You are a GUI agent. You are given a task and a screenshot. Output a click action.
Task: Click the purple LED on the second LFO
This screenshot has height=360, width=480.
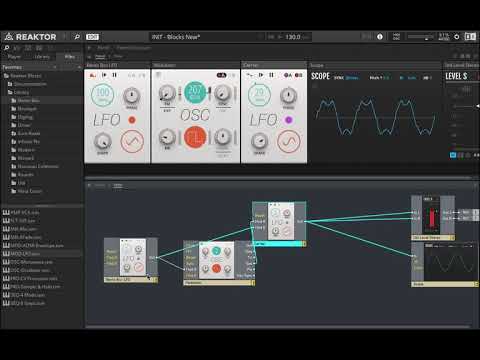pos(289,120)
